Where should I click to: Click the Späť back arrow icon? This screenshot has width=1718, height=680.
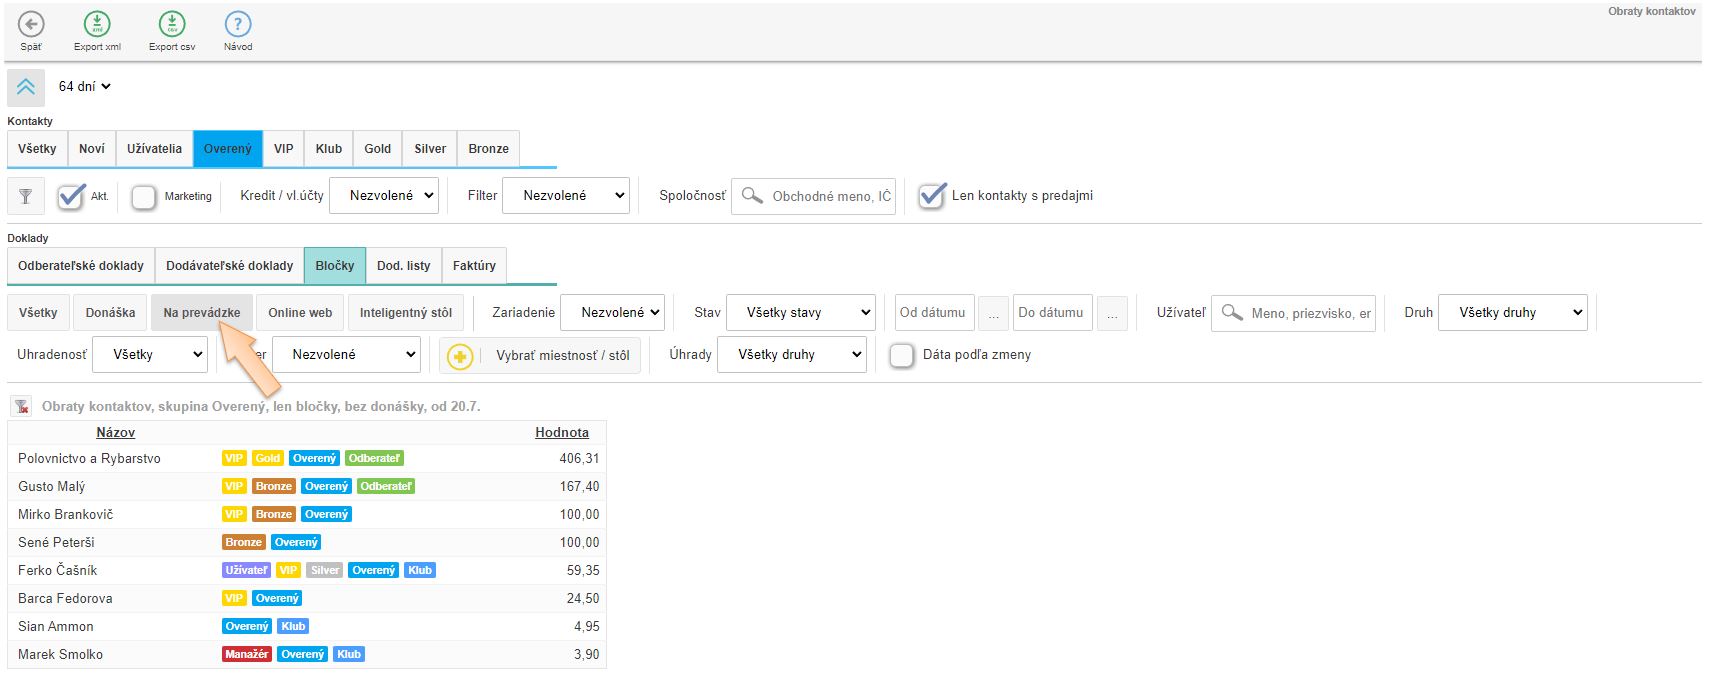click(31, 24)
